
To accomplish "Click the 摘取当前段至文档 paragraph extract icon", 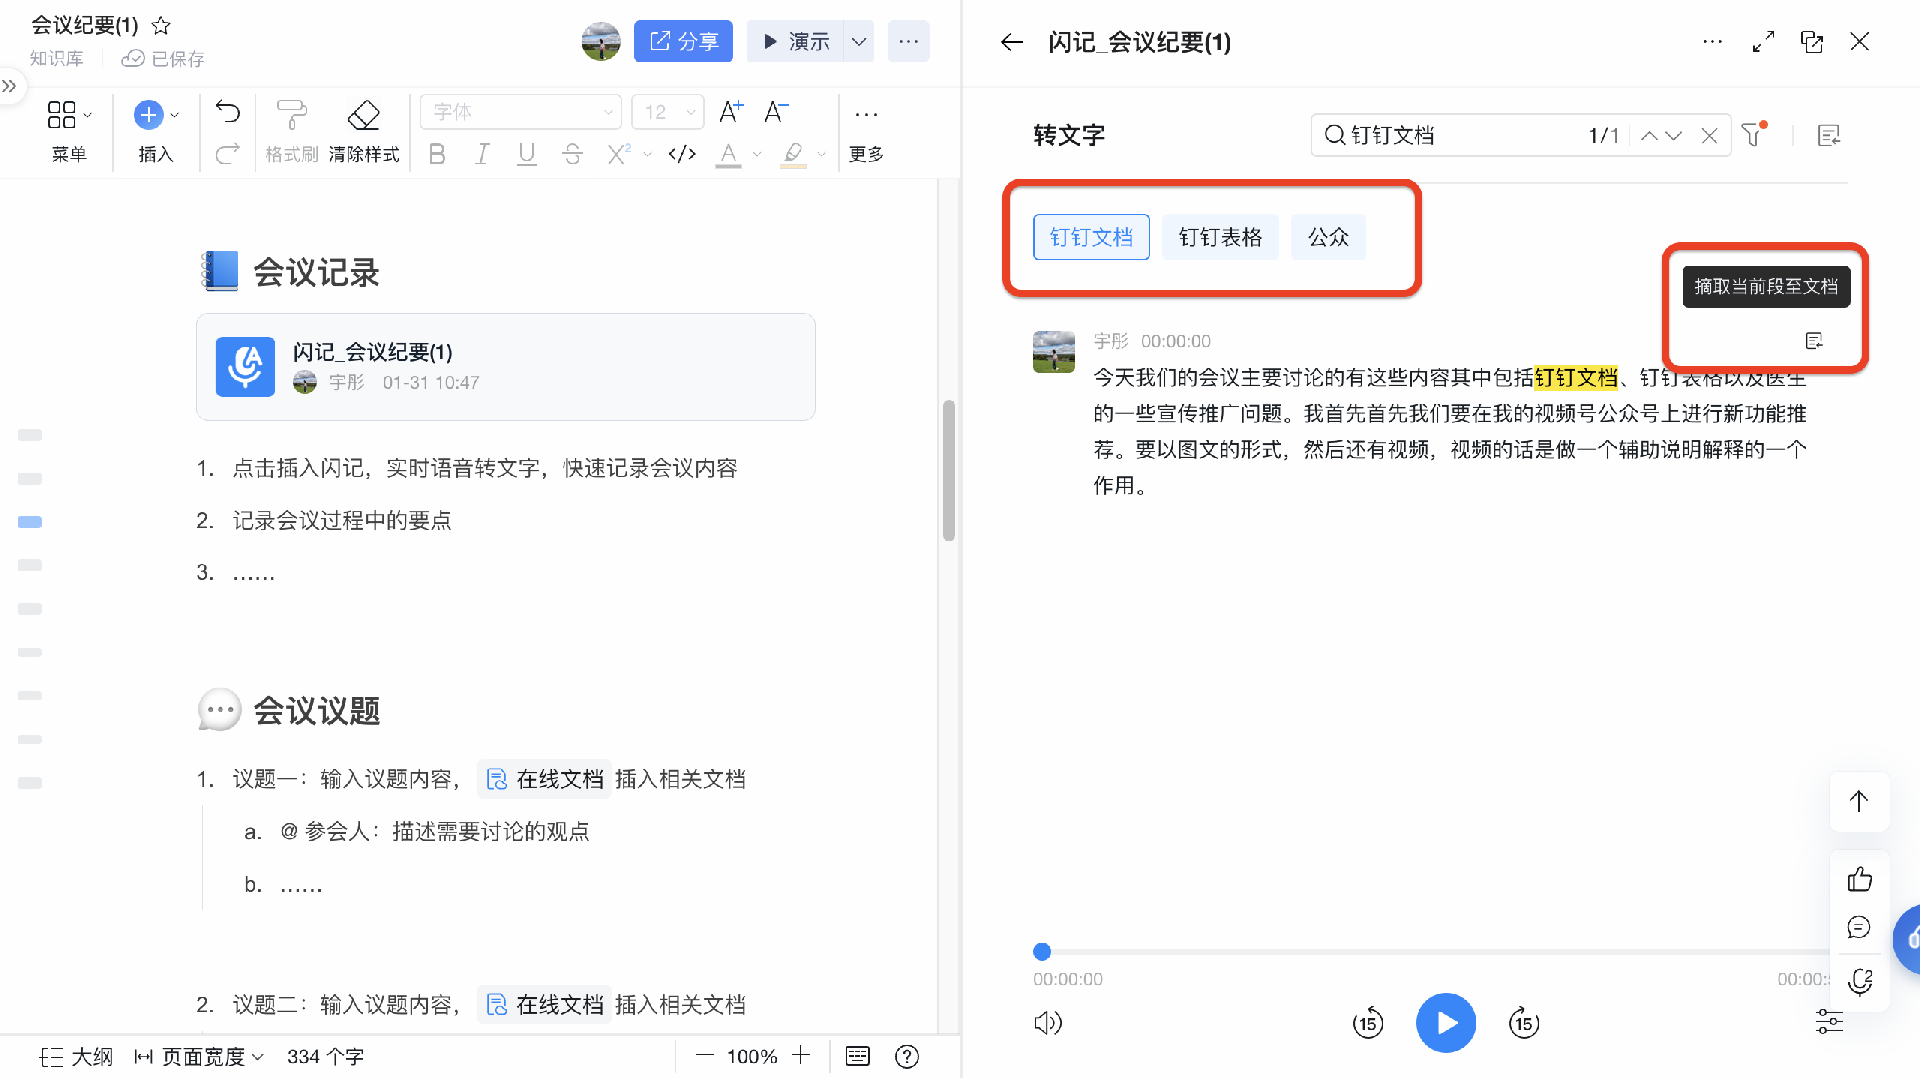I will (x=1814, y=341).
